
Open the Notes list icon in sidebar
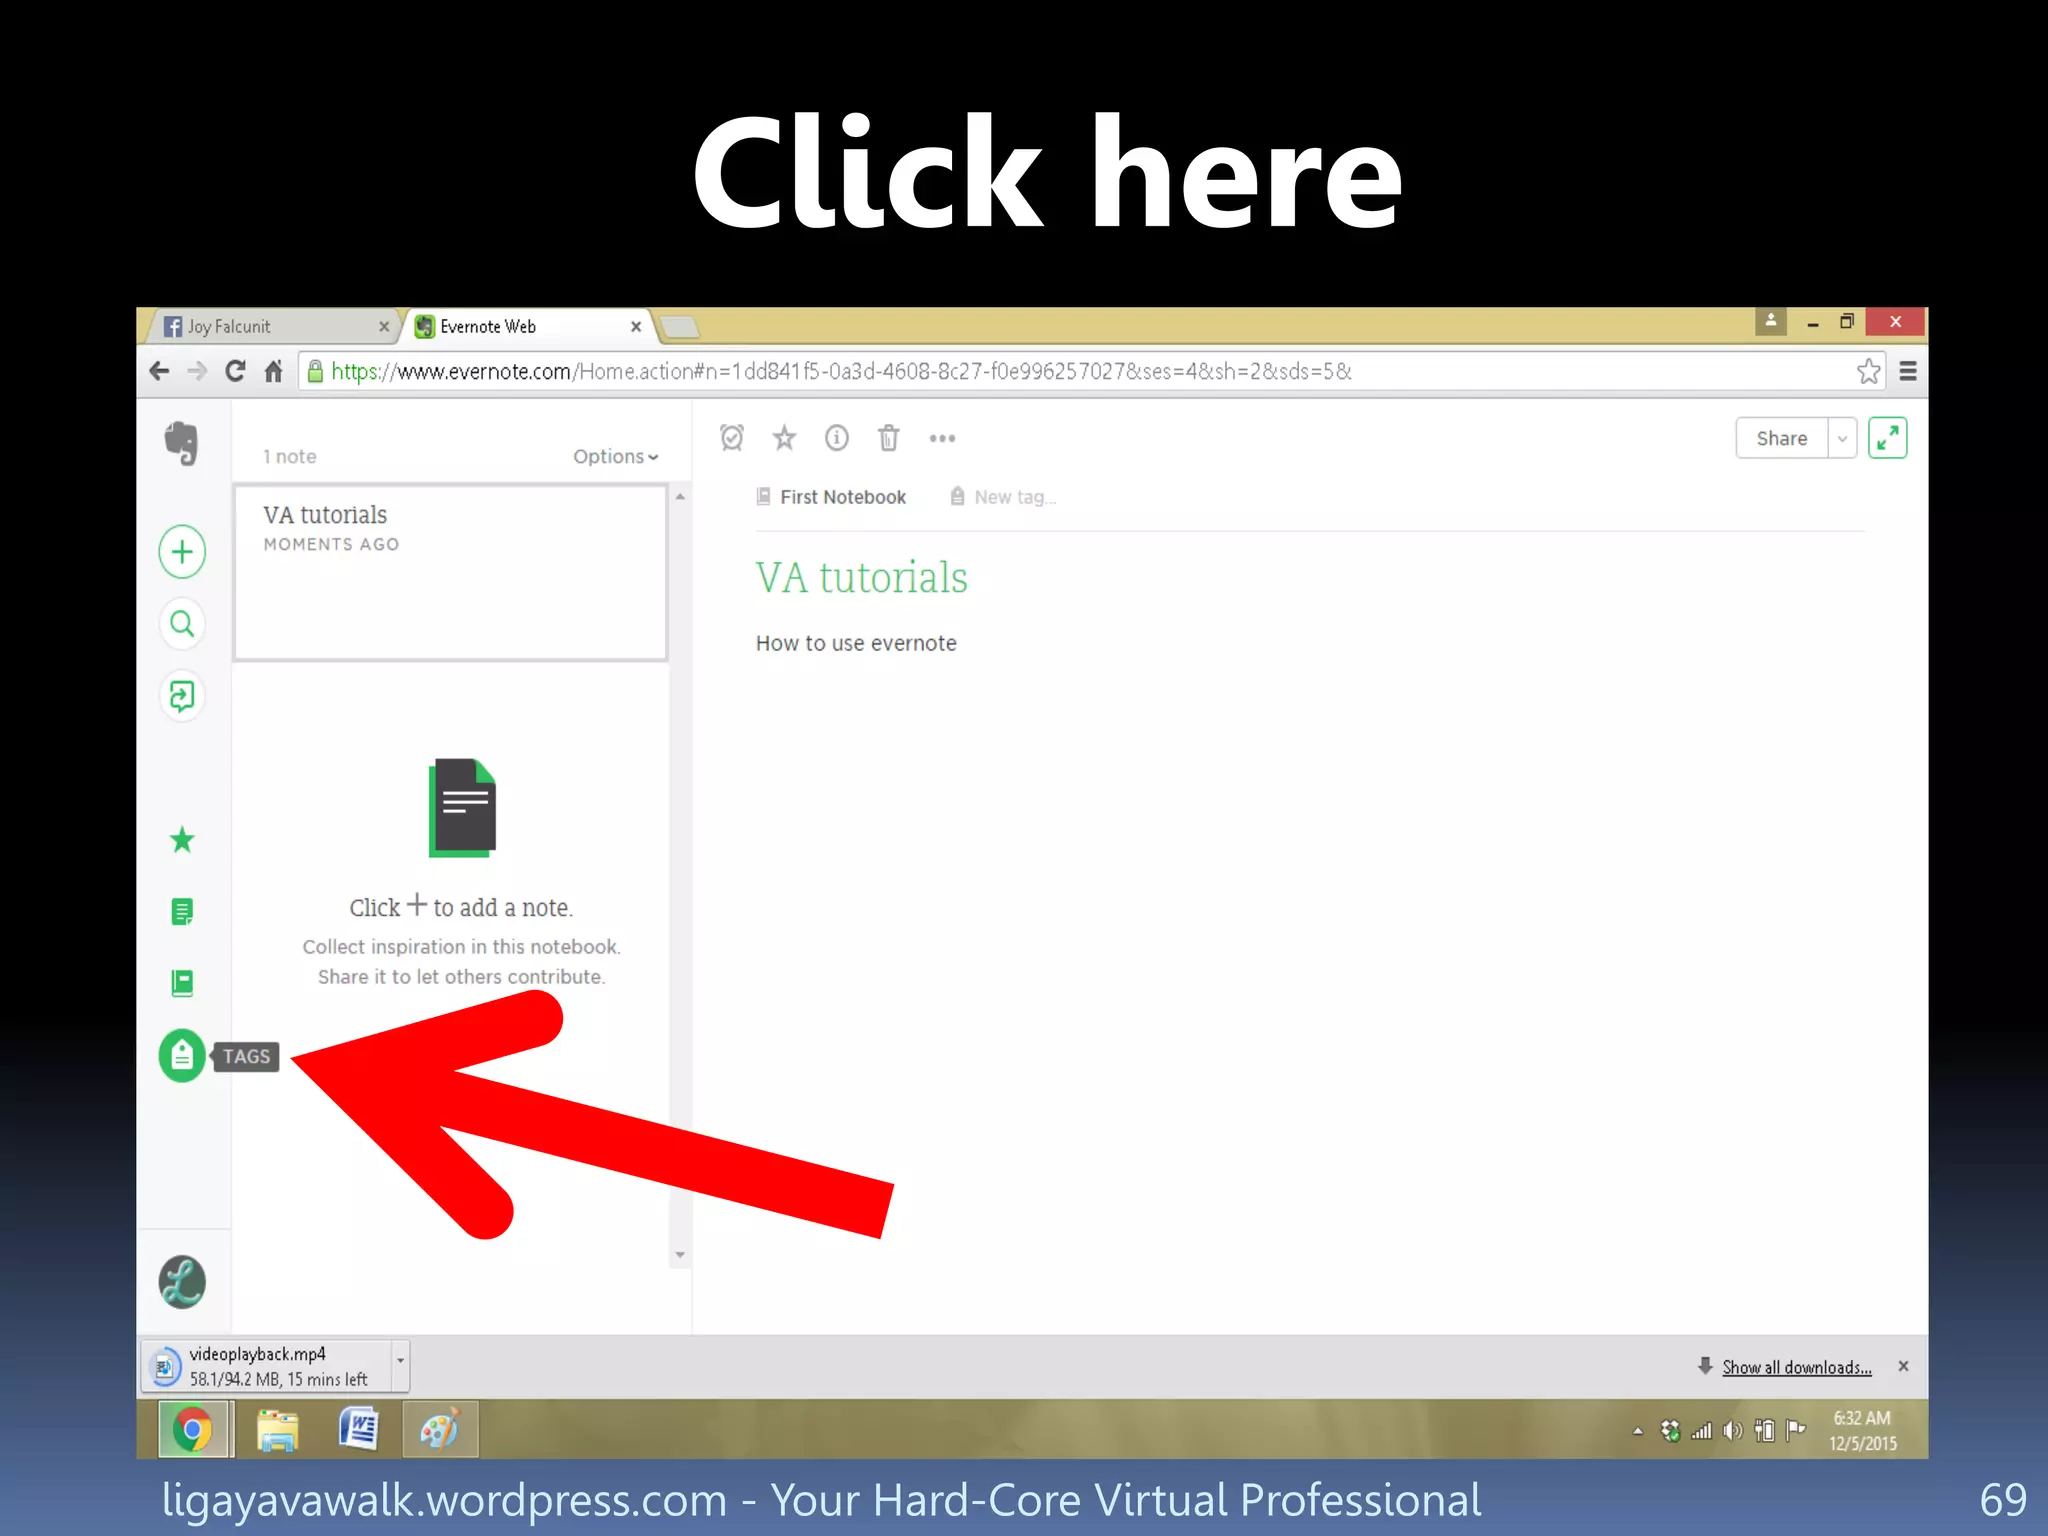182,912
